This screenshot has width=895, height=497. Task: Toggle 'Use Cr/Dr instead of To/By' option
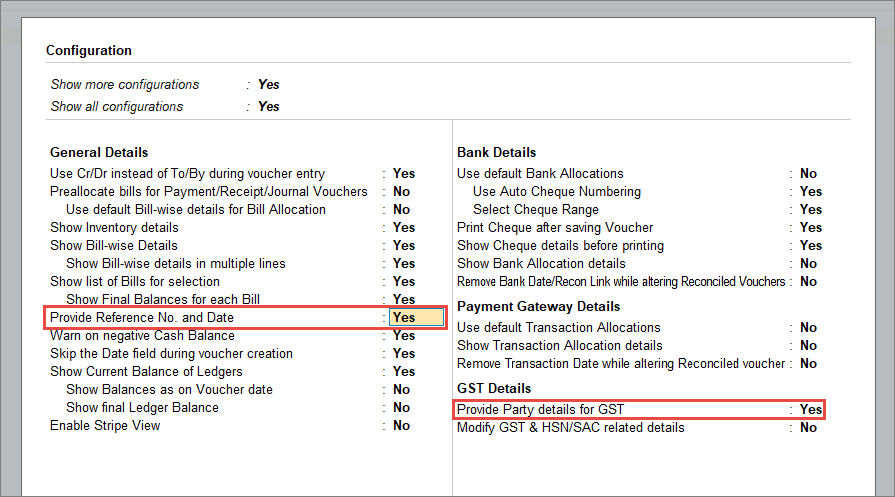click(403, 174)
